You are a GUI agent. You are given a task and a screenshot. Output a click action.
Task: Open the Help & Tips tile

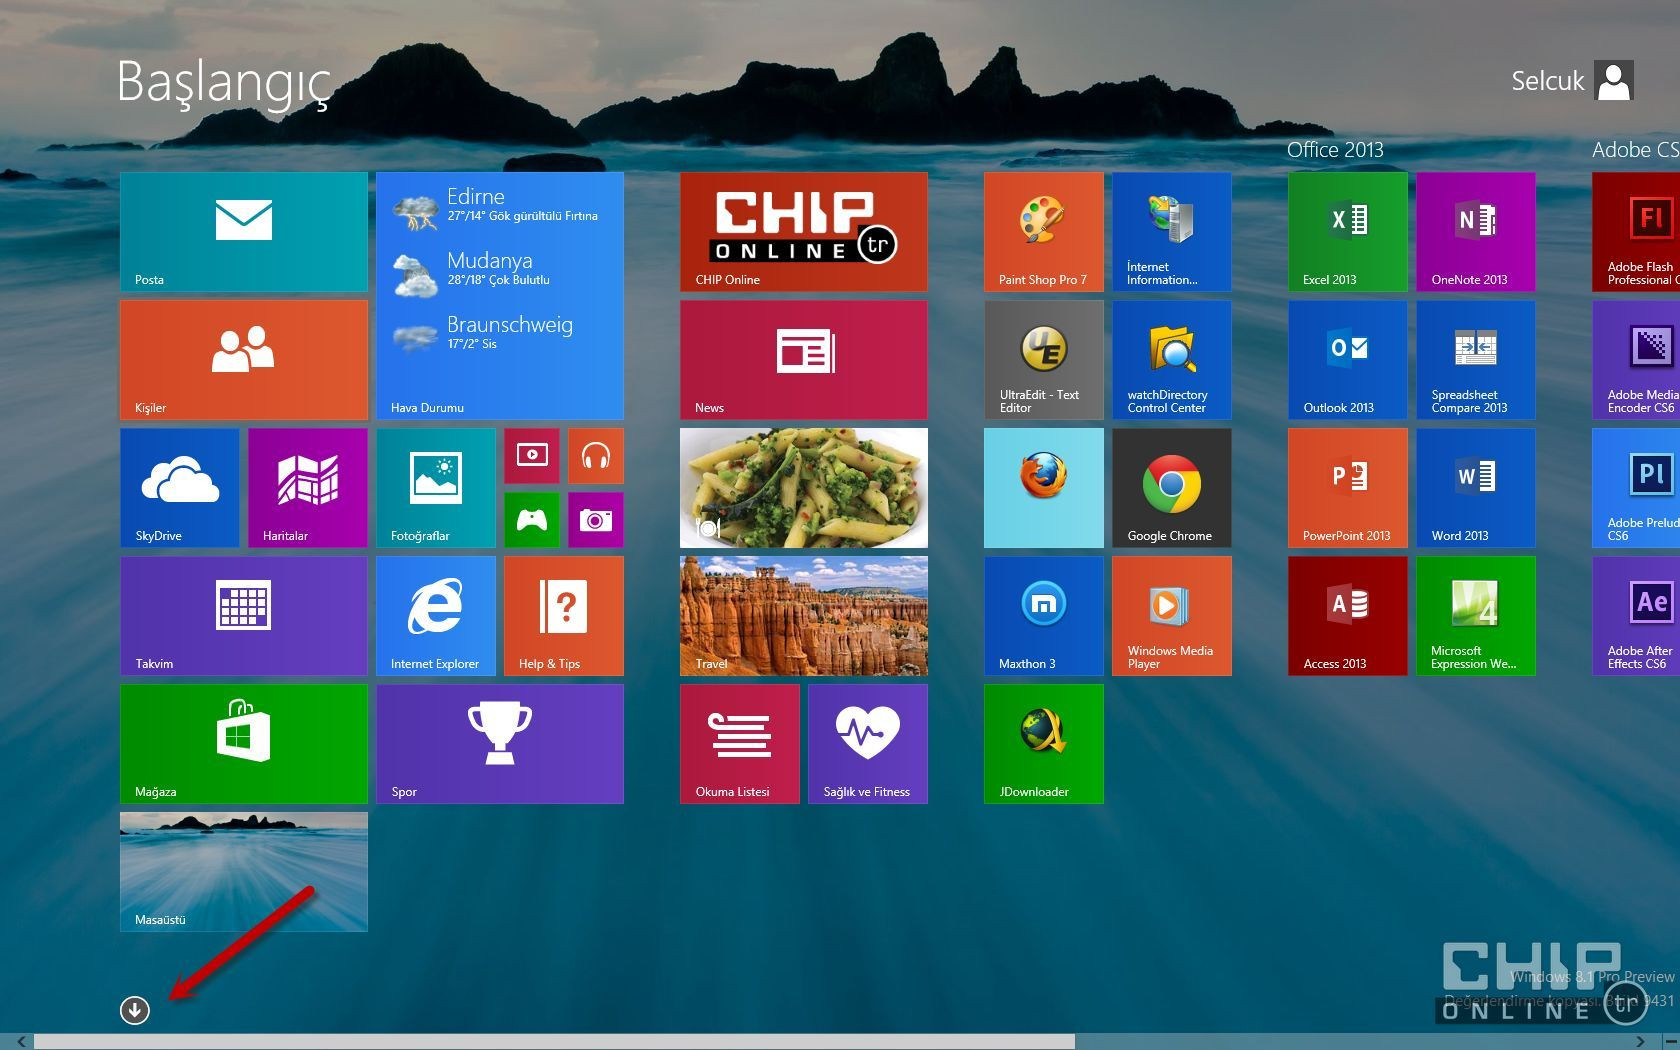564,616
